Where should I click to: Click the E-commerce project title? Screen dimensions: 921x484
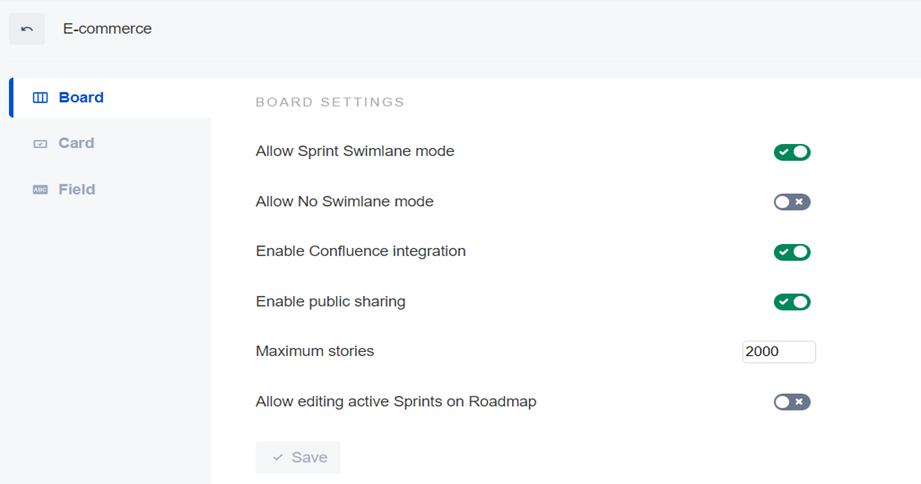click(107, 29)
